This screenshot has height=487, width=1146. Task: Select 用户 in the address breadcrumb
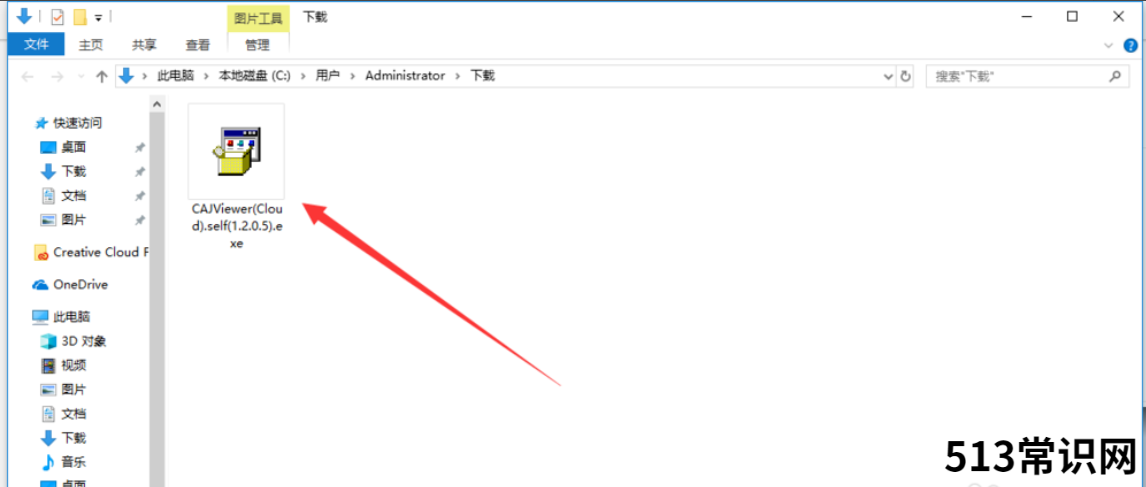327,75
